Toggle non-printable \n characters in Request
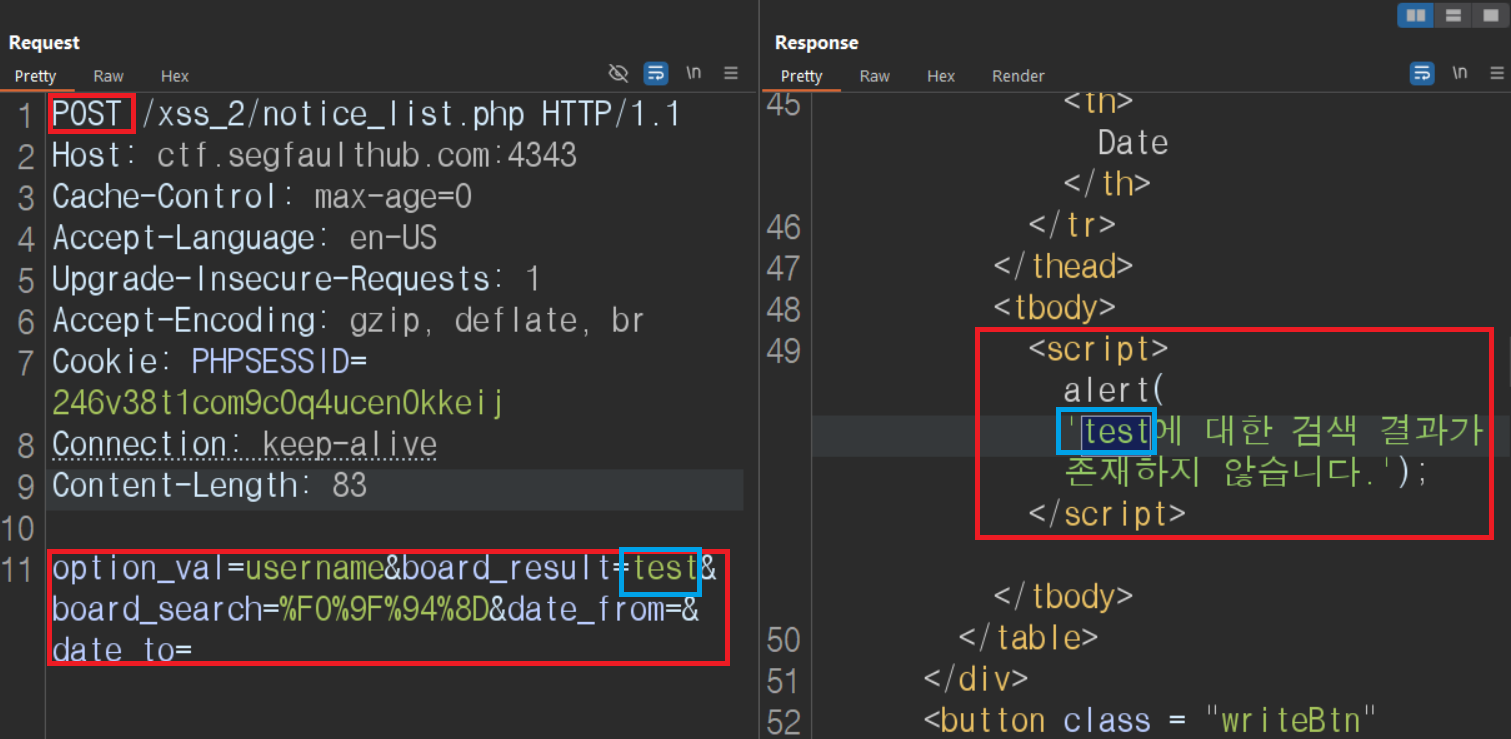This screenshot has height=739, width=1511. [x=694, y=73]
